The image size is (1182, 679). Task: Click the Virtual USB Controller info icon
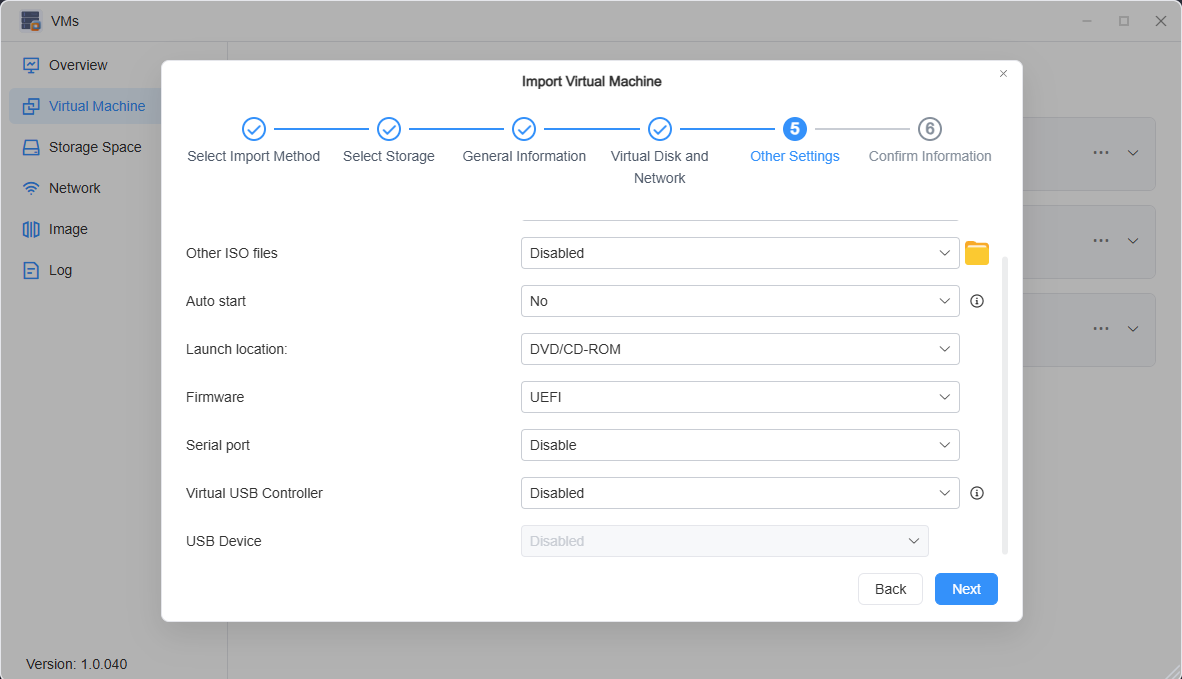pyautogui.click(x=977, y=492)
